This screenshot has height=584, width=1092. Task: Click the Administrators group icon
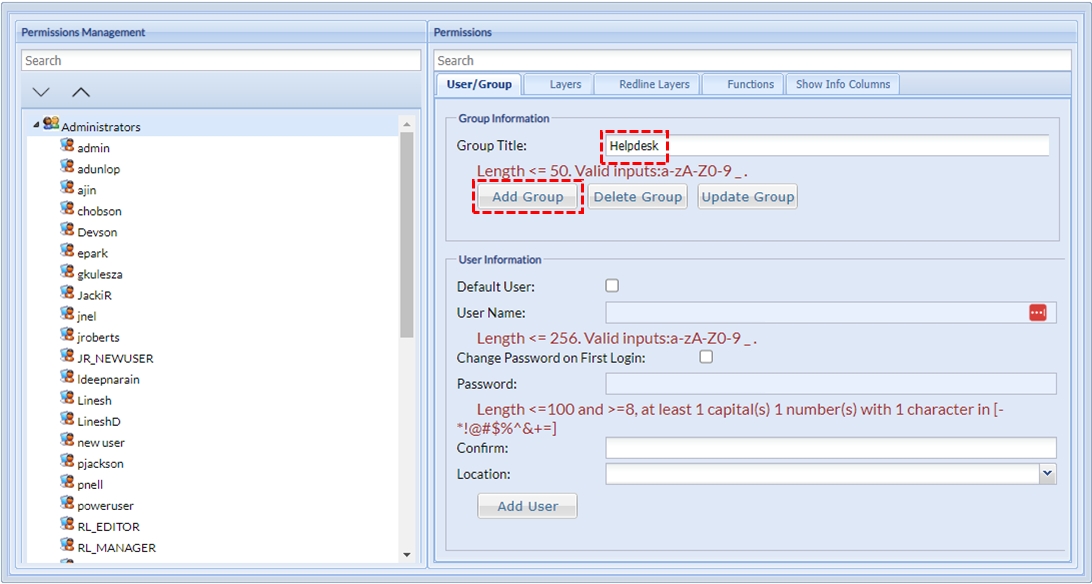50,125
